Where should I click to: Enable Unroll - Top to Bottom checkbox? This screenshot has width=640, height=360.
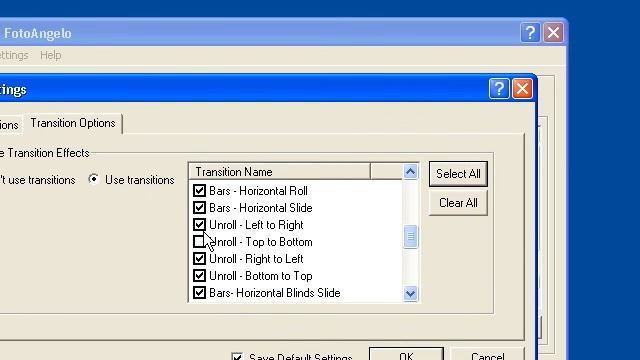pos(199,242)
